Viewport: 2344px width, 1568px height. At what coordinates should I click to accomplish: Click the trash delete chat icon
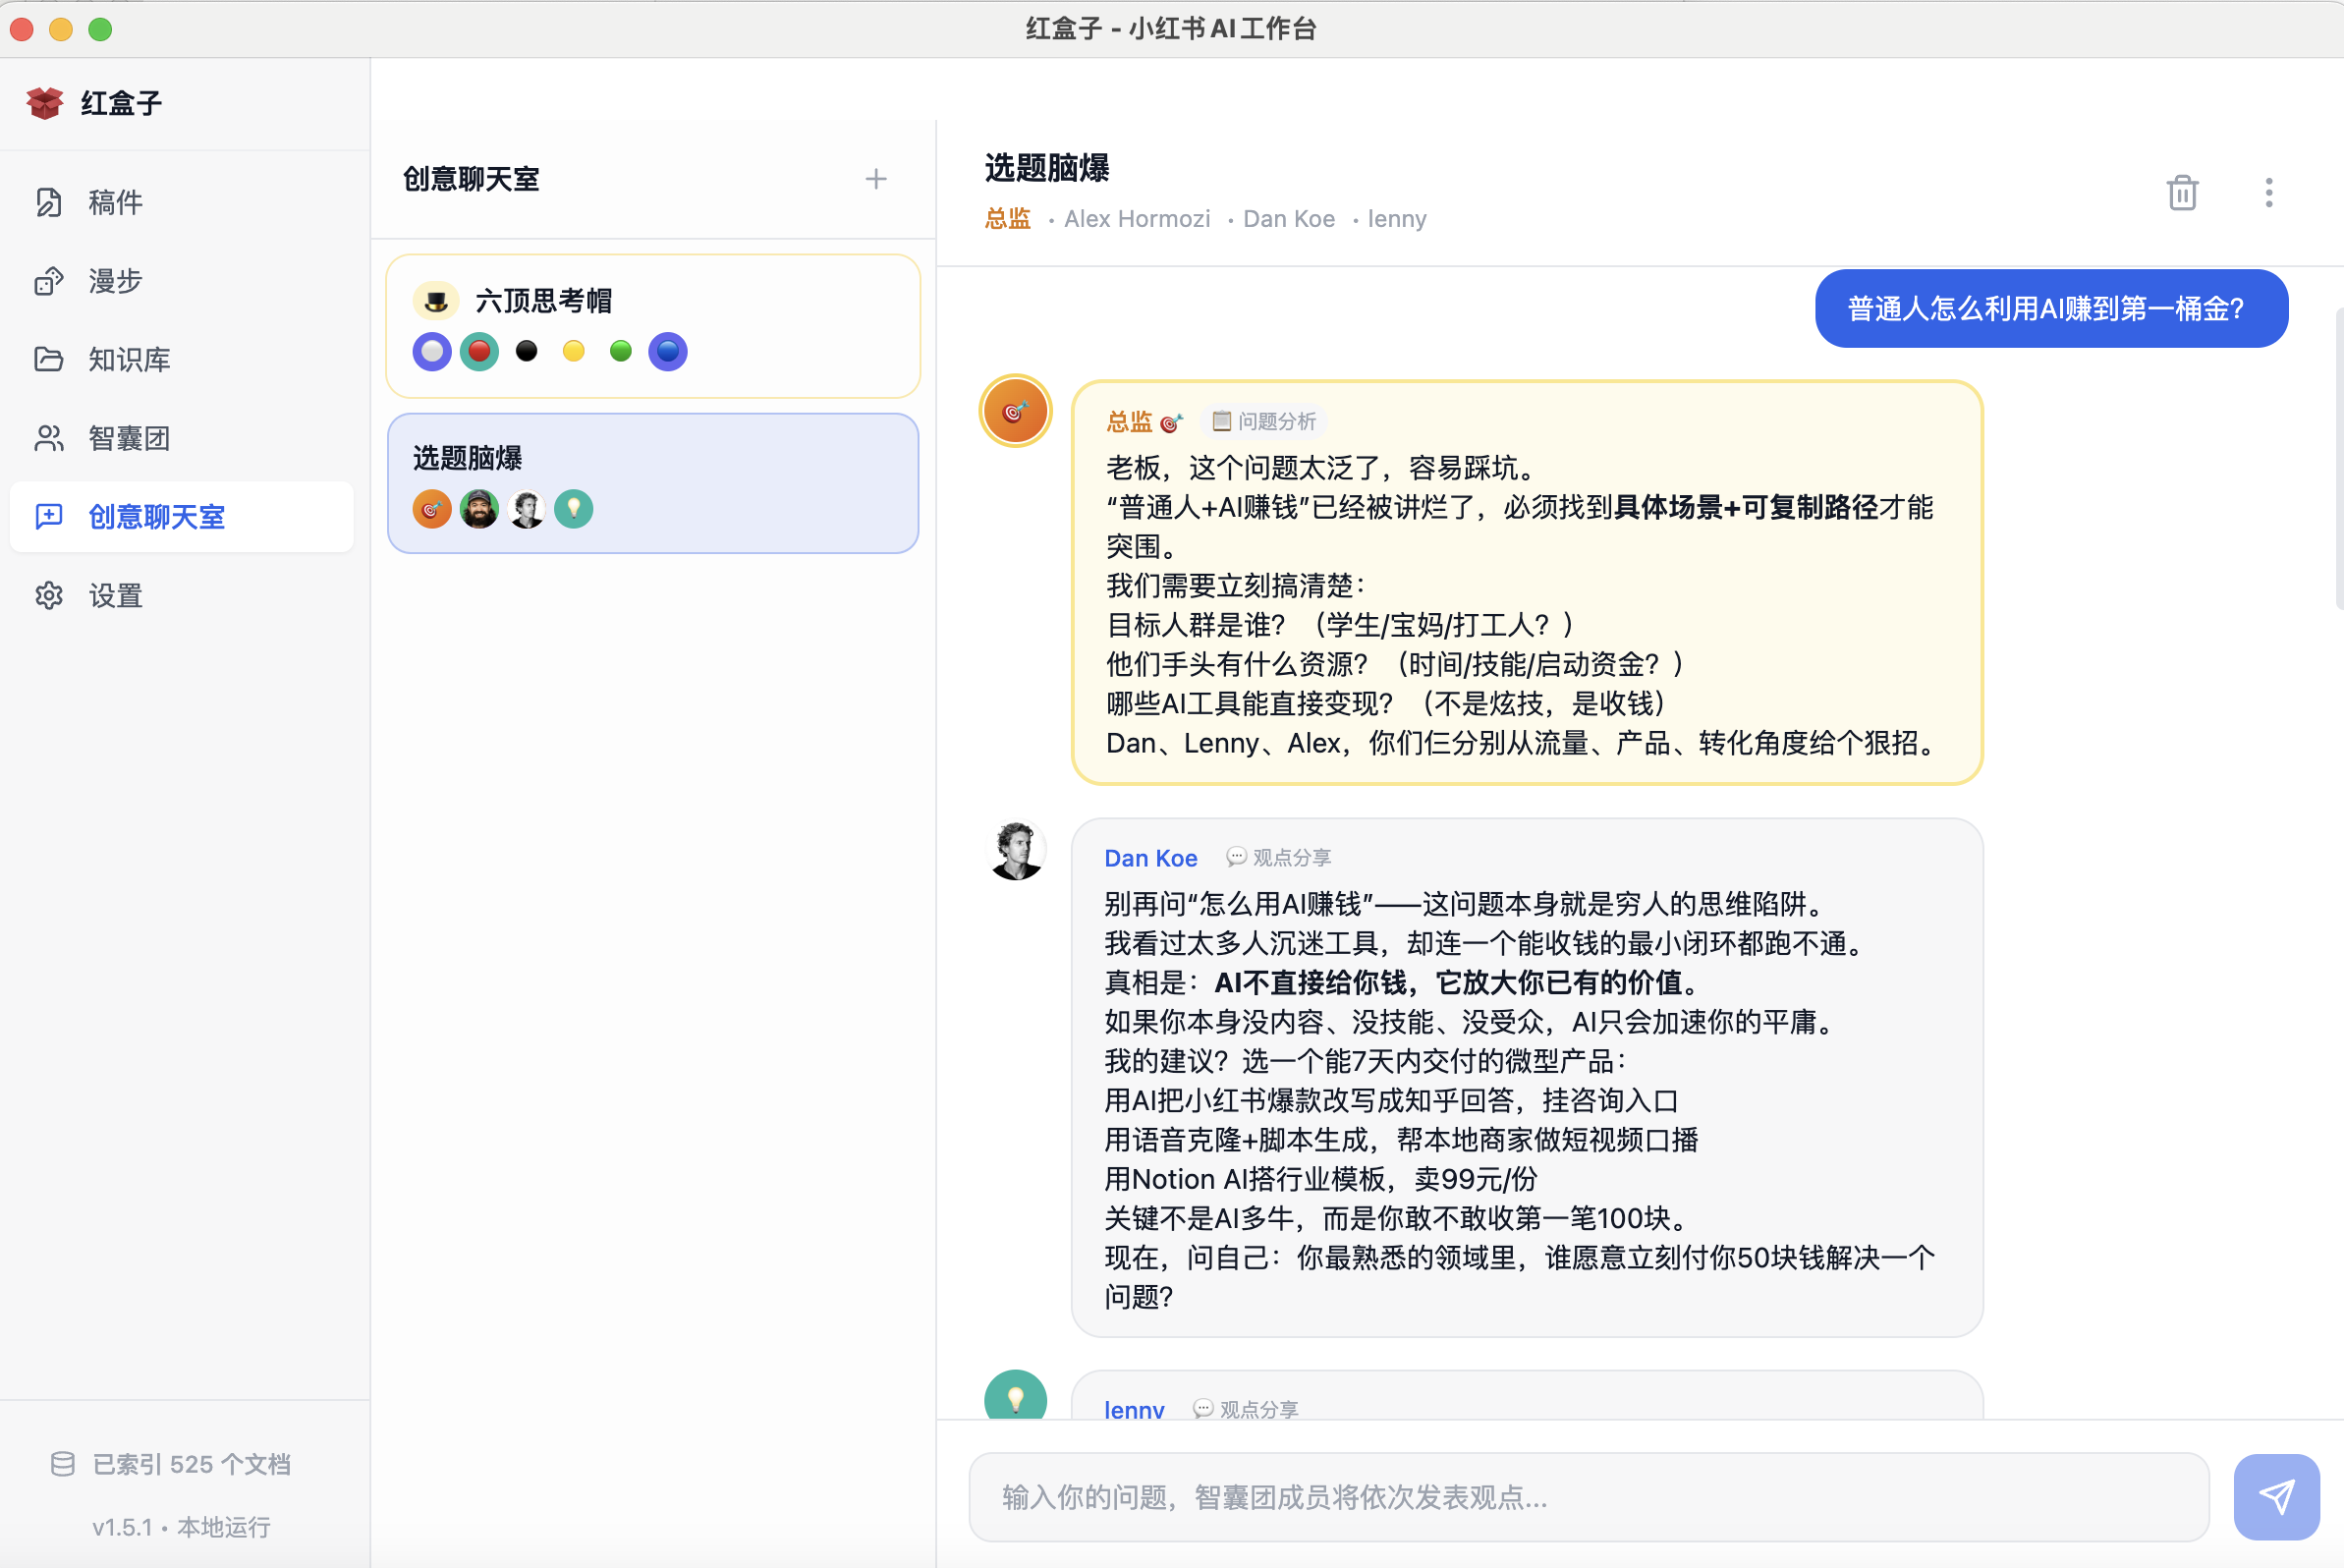tap(2181, 193)
